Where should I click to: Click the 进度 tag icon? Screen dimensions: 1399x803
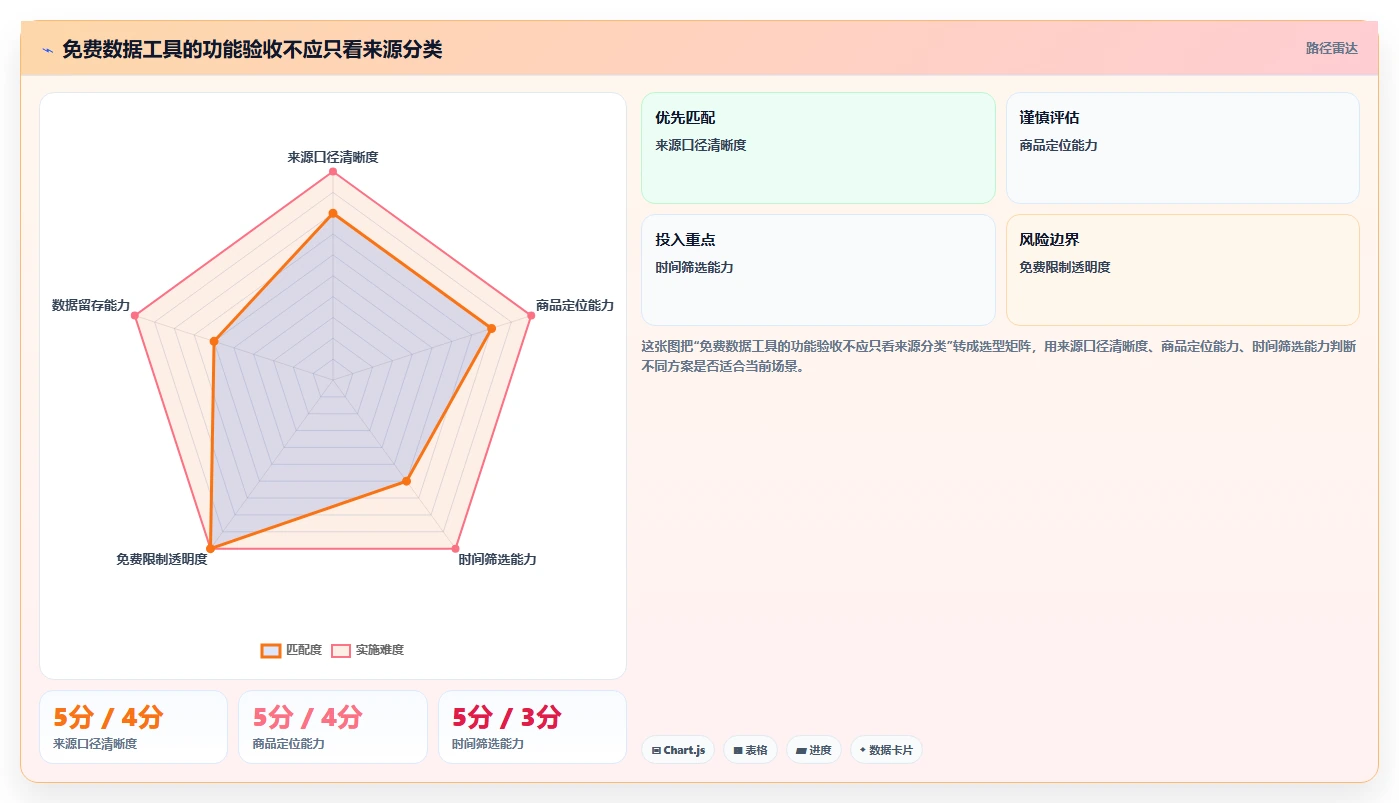coord(801,750)
